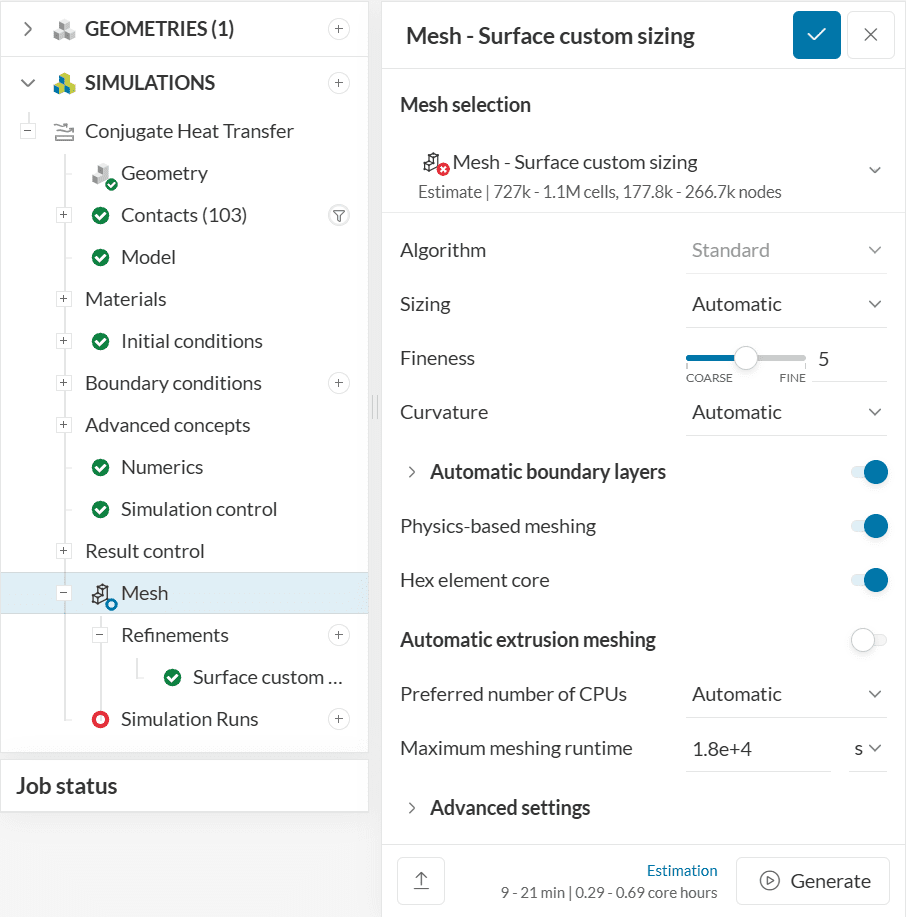Add a new simulation with plus icon
The image size is (906, 917).
coord(339,83)
